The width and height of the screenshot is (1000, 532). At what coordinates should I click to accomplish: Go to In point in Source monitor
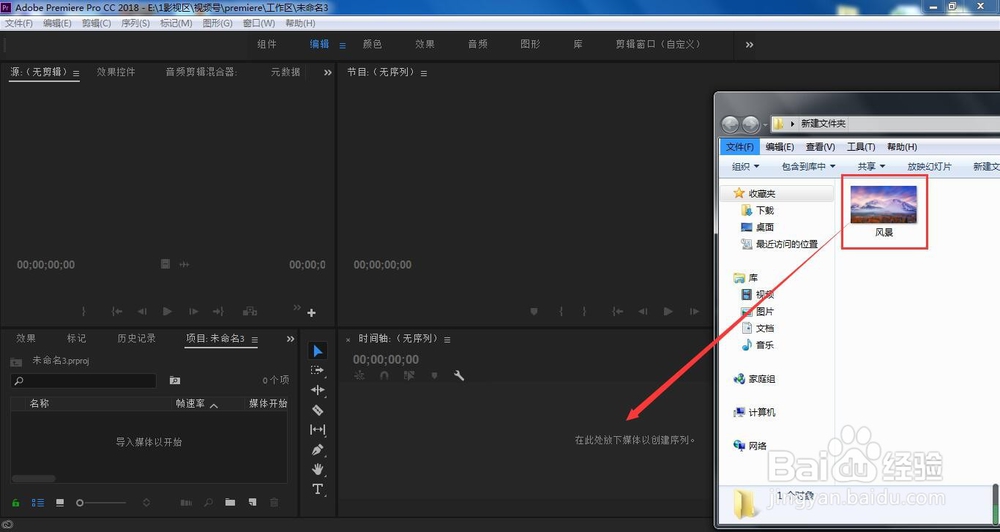[117, 311]
